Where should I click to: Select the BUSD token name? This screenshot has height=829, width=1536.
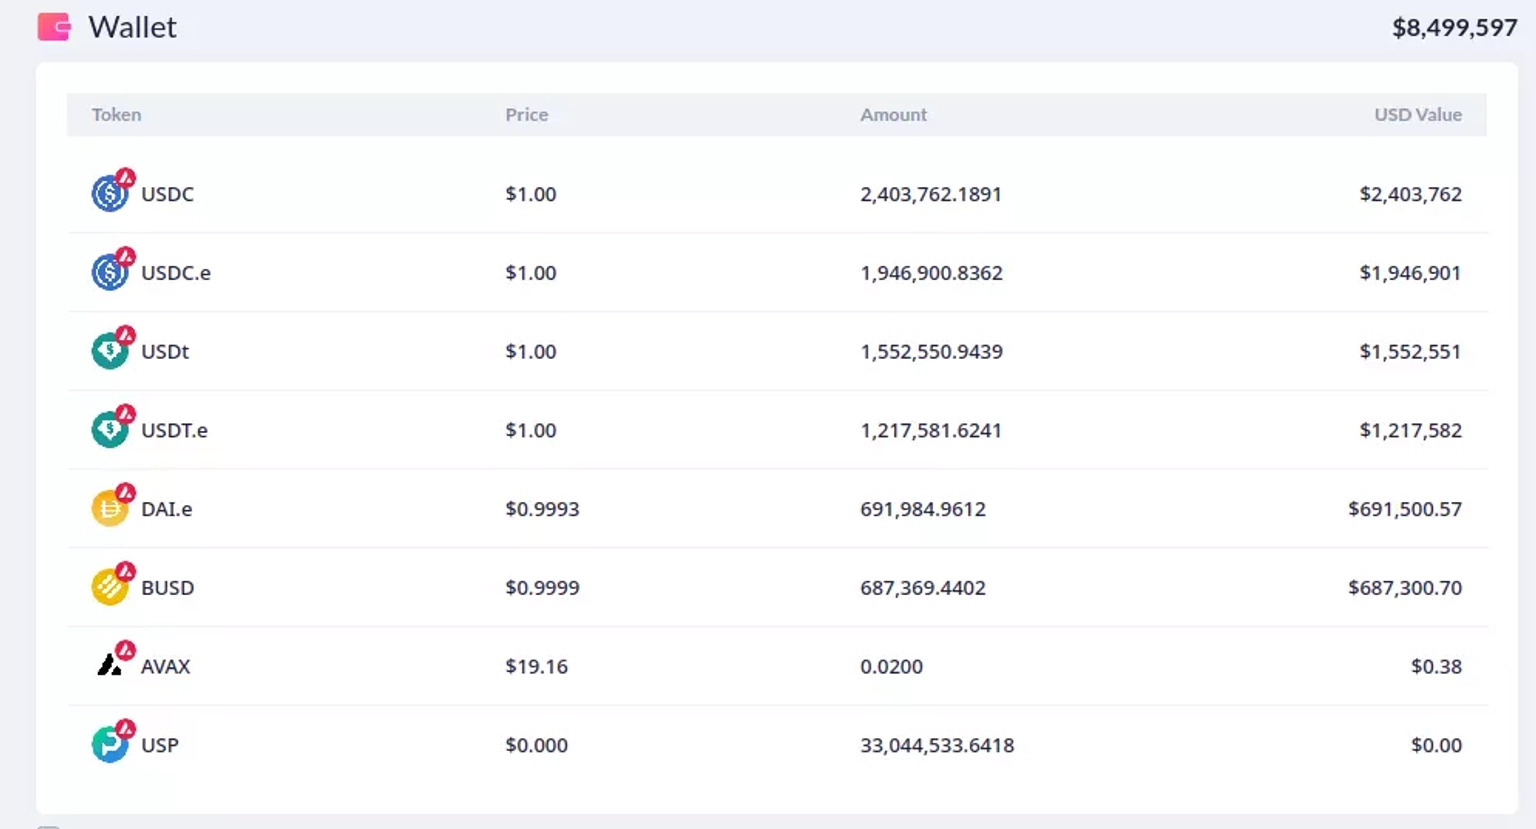(x=167, y=588)
